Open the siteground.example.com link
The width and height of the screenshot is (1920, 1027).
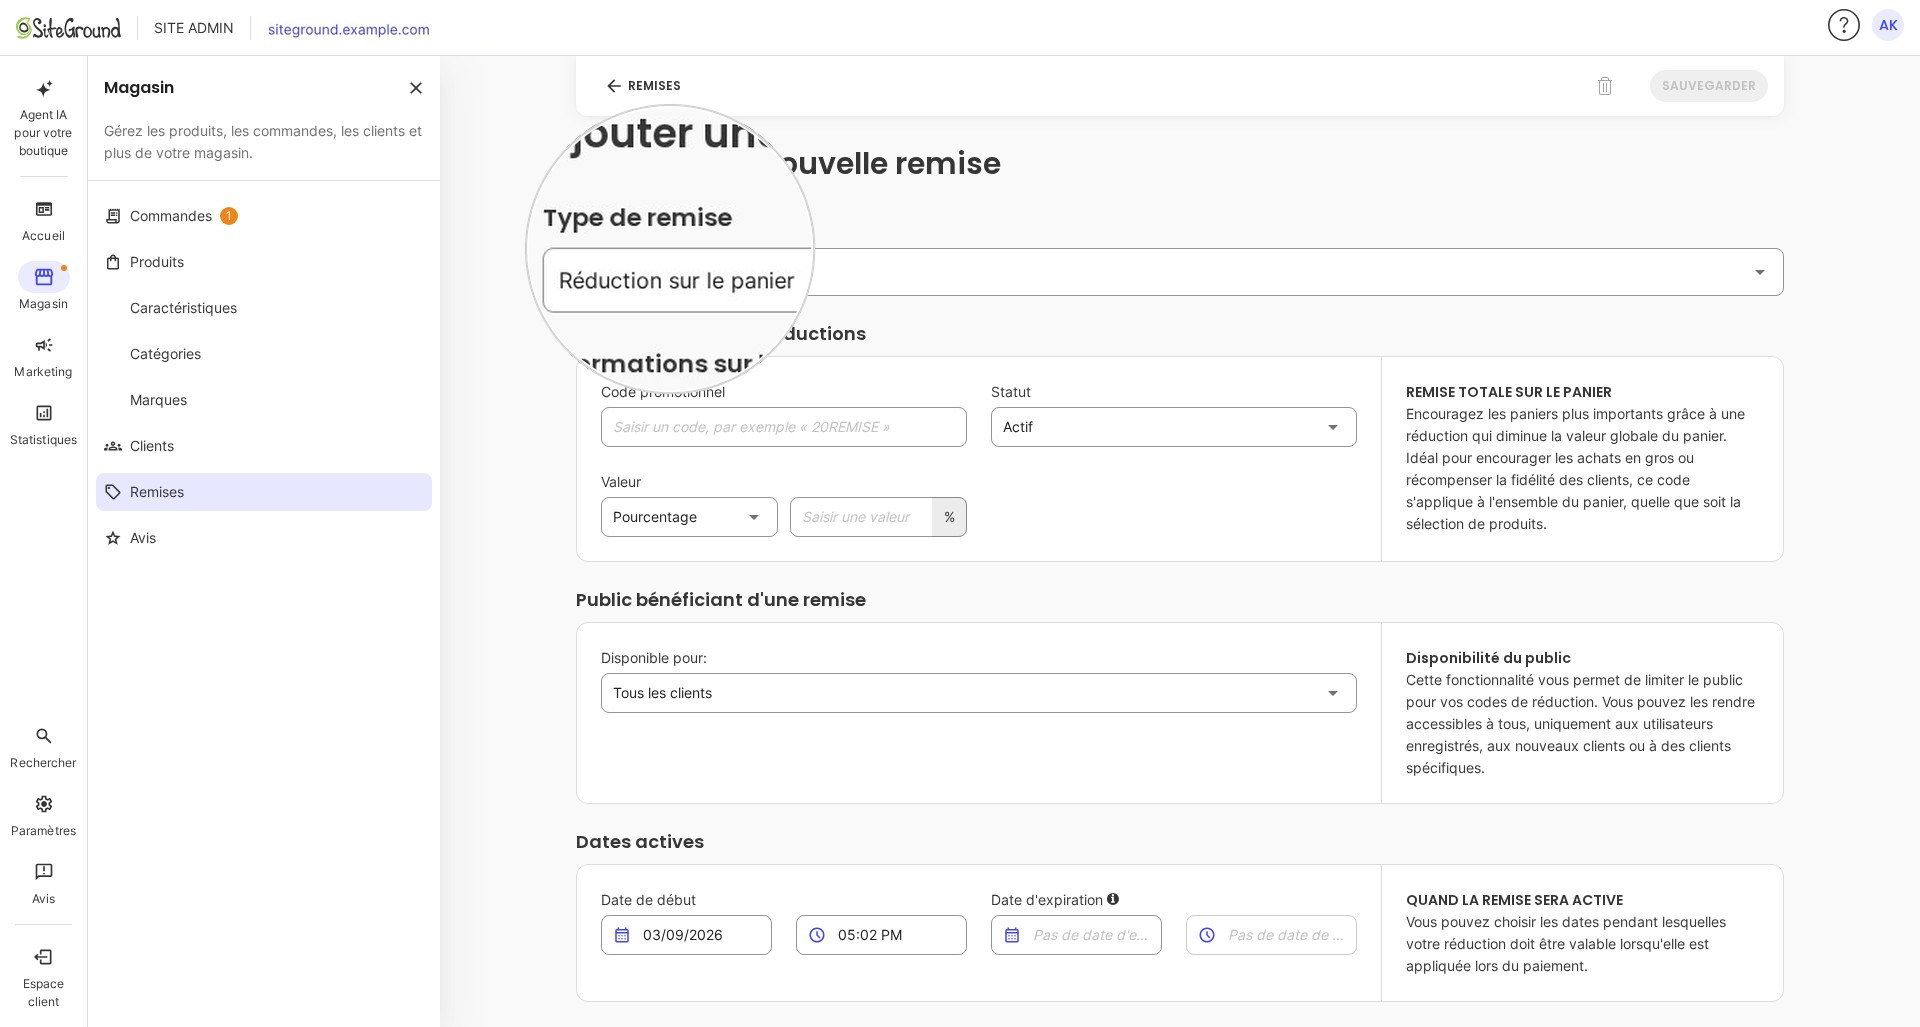tap(349, 29)
